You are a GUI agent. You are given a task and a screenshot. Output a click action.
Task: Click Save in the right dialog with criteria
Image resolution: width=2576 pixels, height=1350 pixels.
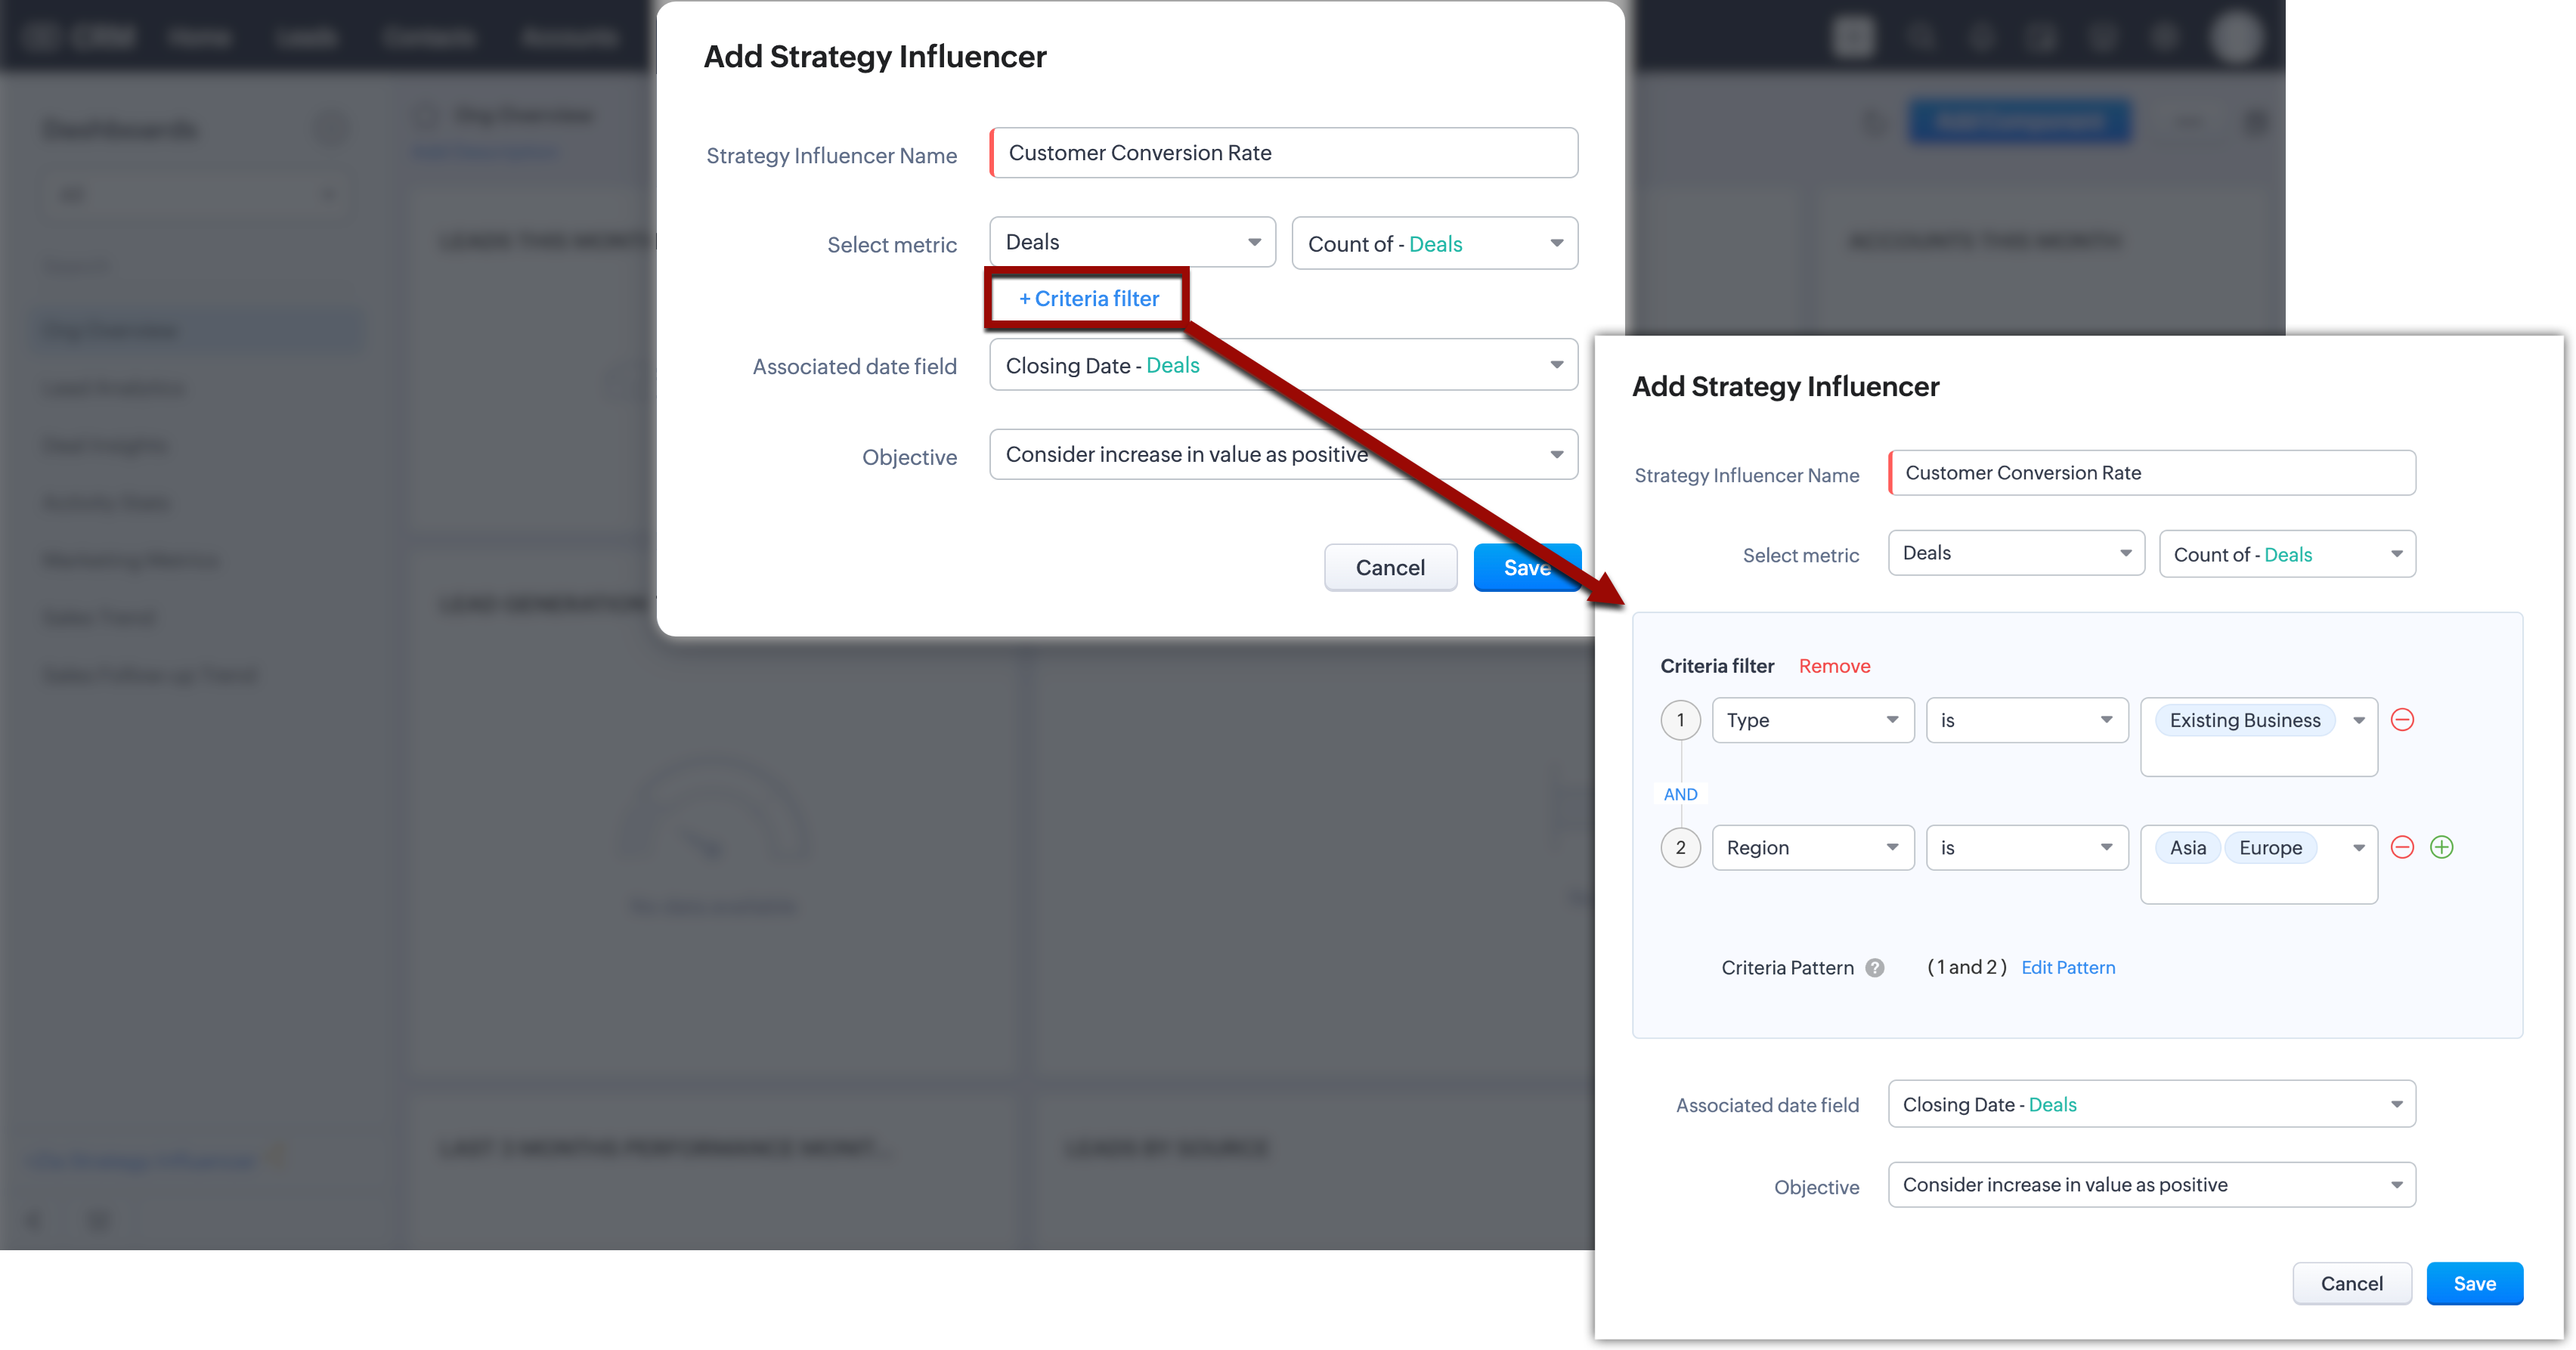(2474, 1283)
